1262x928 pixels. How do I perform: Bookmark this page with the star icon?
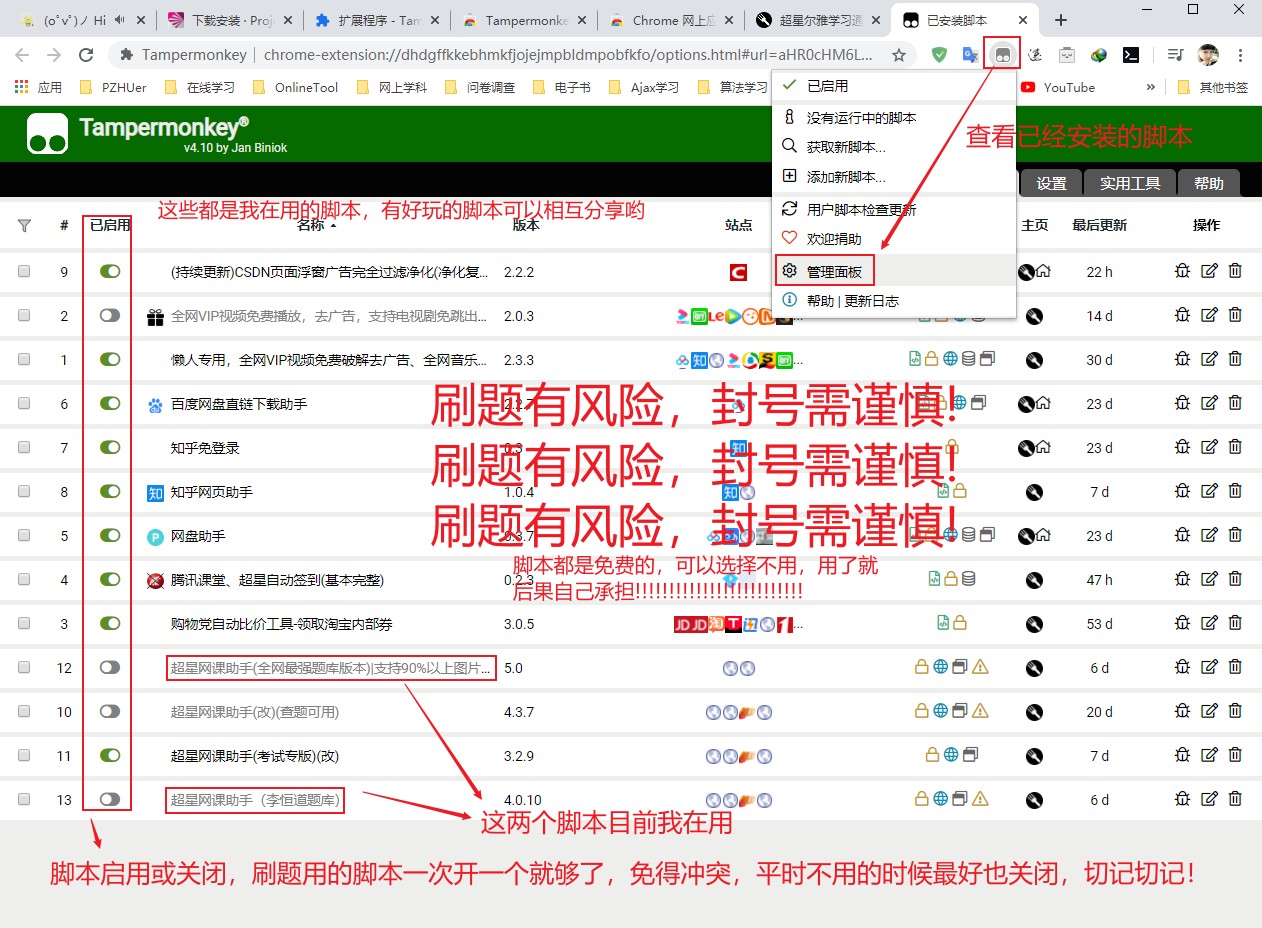point(899,55)
